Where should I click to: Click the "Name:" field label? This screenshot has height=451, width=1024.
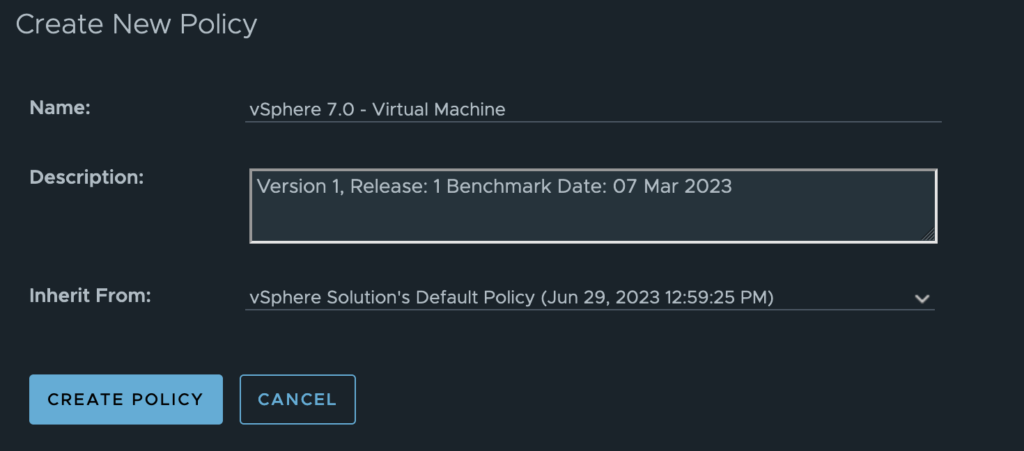(60, 108)
